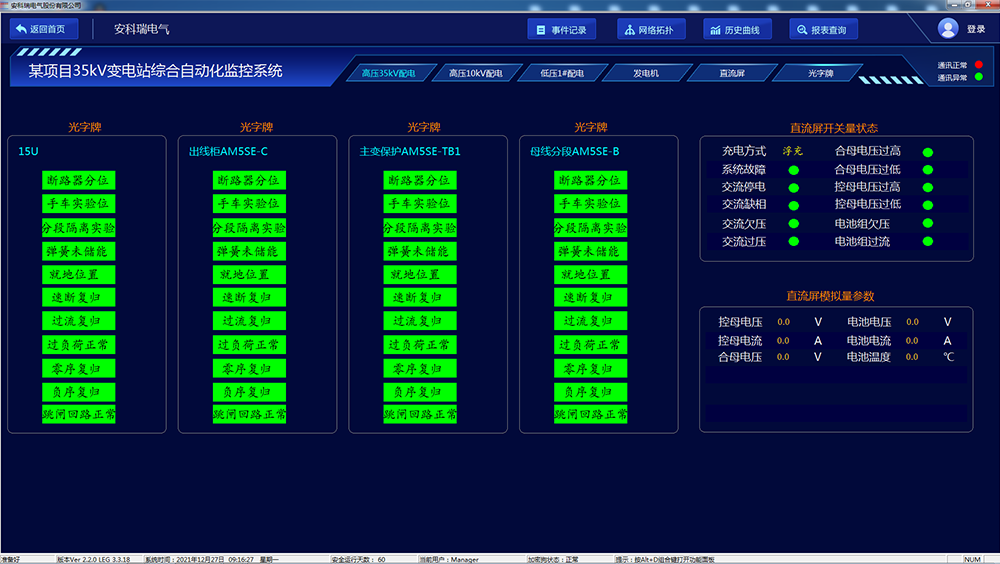Click the 网络拓扑 topology icon
Screen dimensions: 1000x564
click(629, 30)
